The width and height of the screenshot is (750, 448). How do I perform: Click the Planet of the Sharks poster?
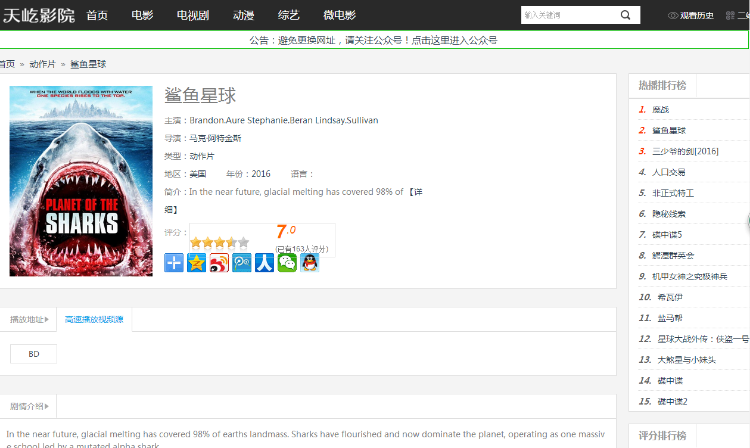point(81,181)
